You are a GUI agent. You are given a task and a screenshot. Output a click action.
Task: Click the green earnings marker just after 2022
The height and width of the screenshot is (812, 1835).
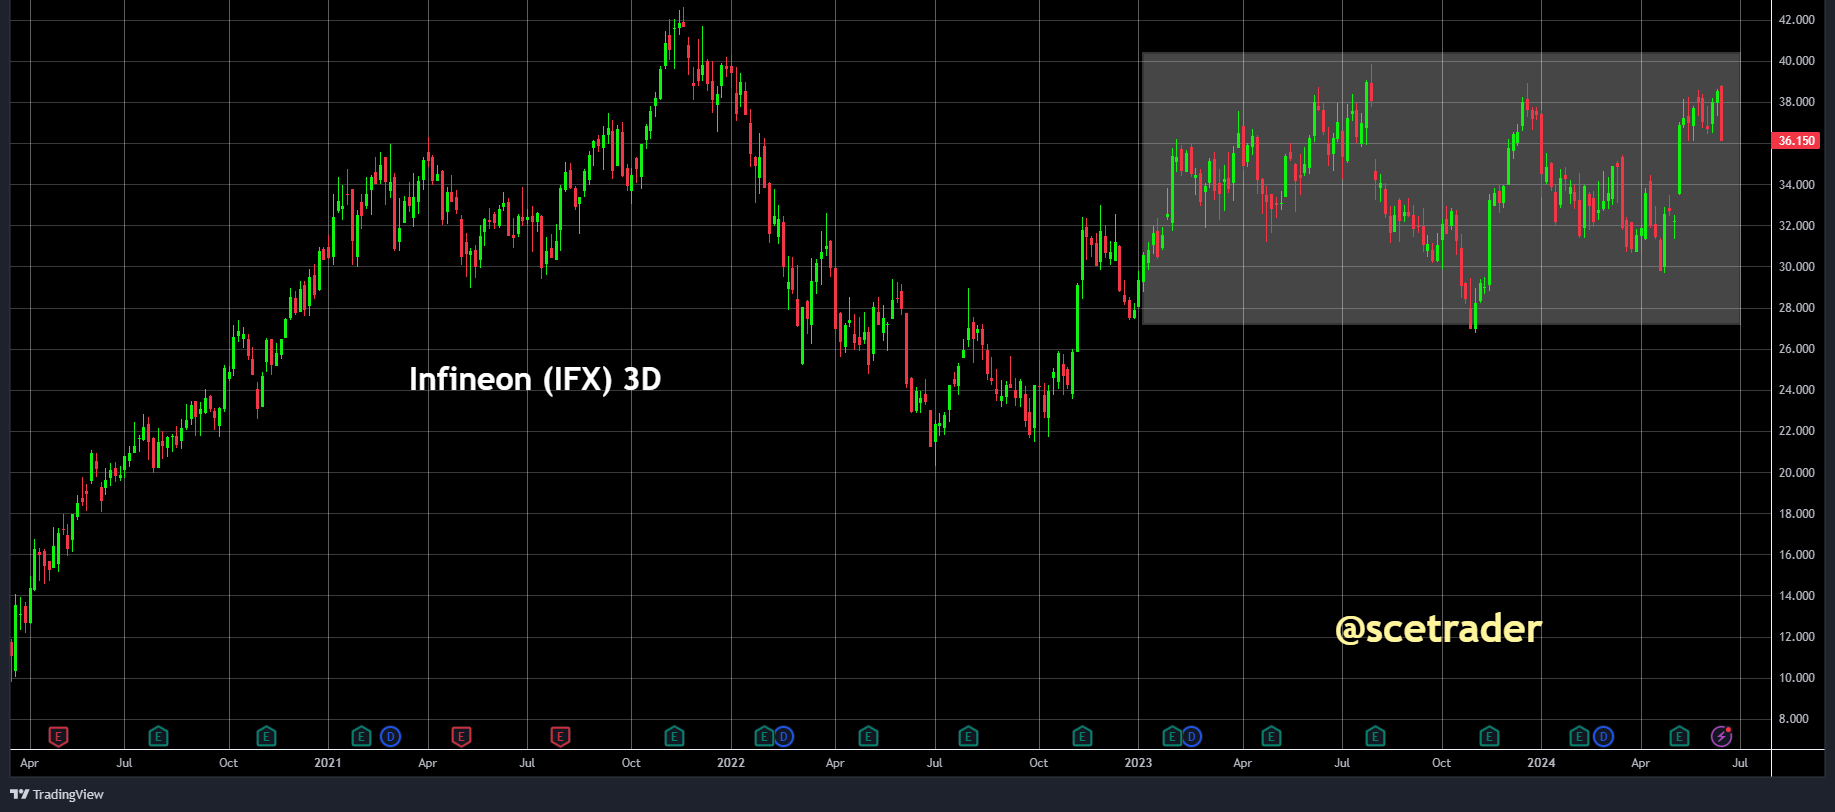coord(764,737)
